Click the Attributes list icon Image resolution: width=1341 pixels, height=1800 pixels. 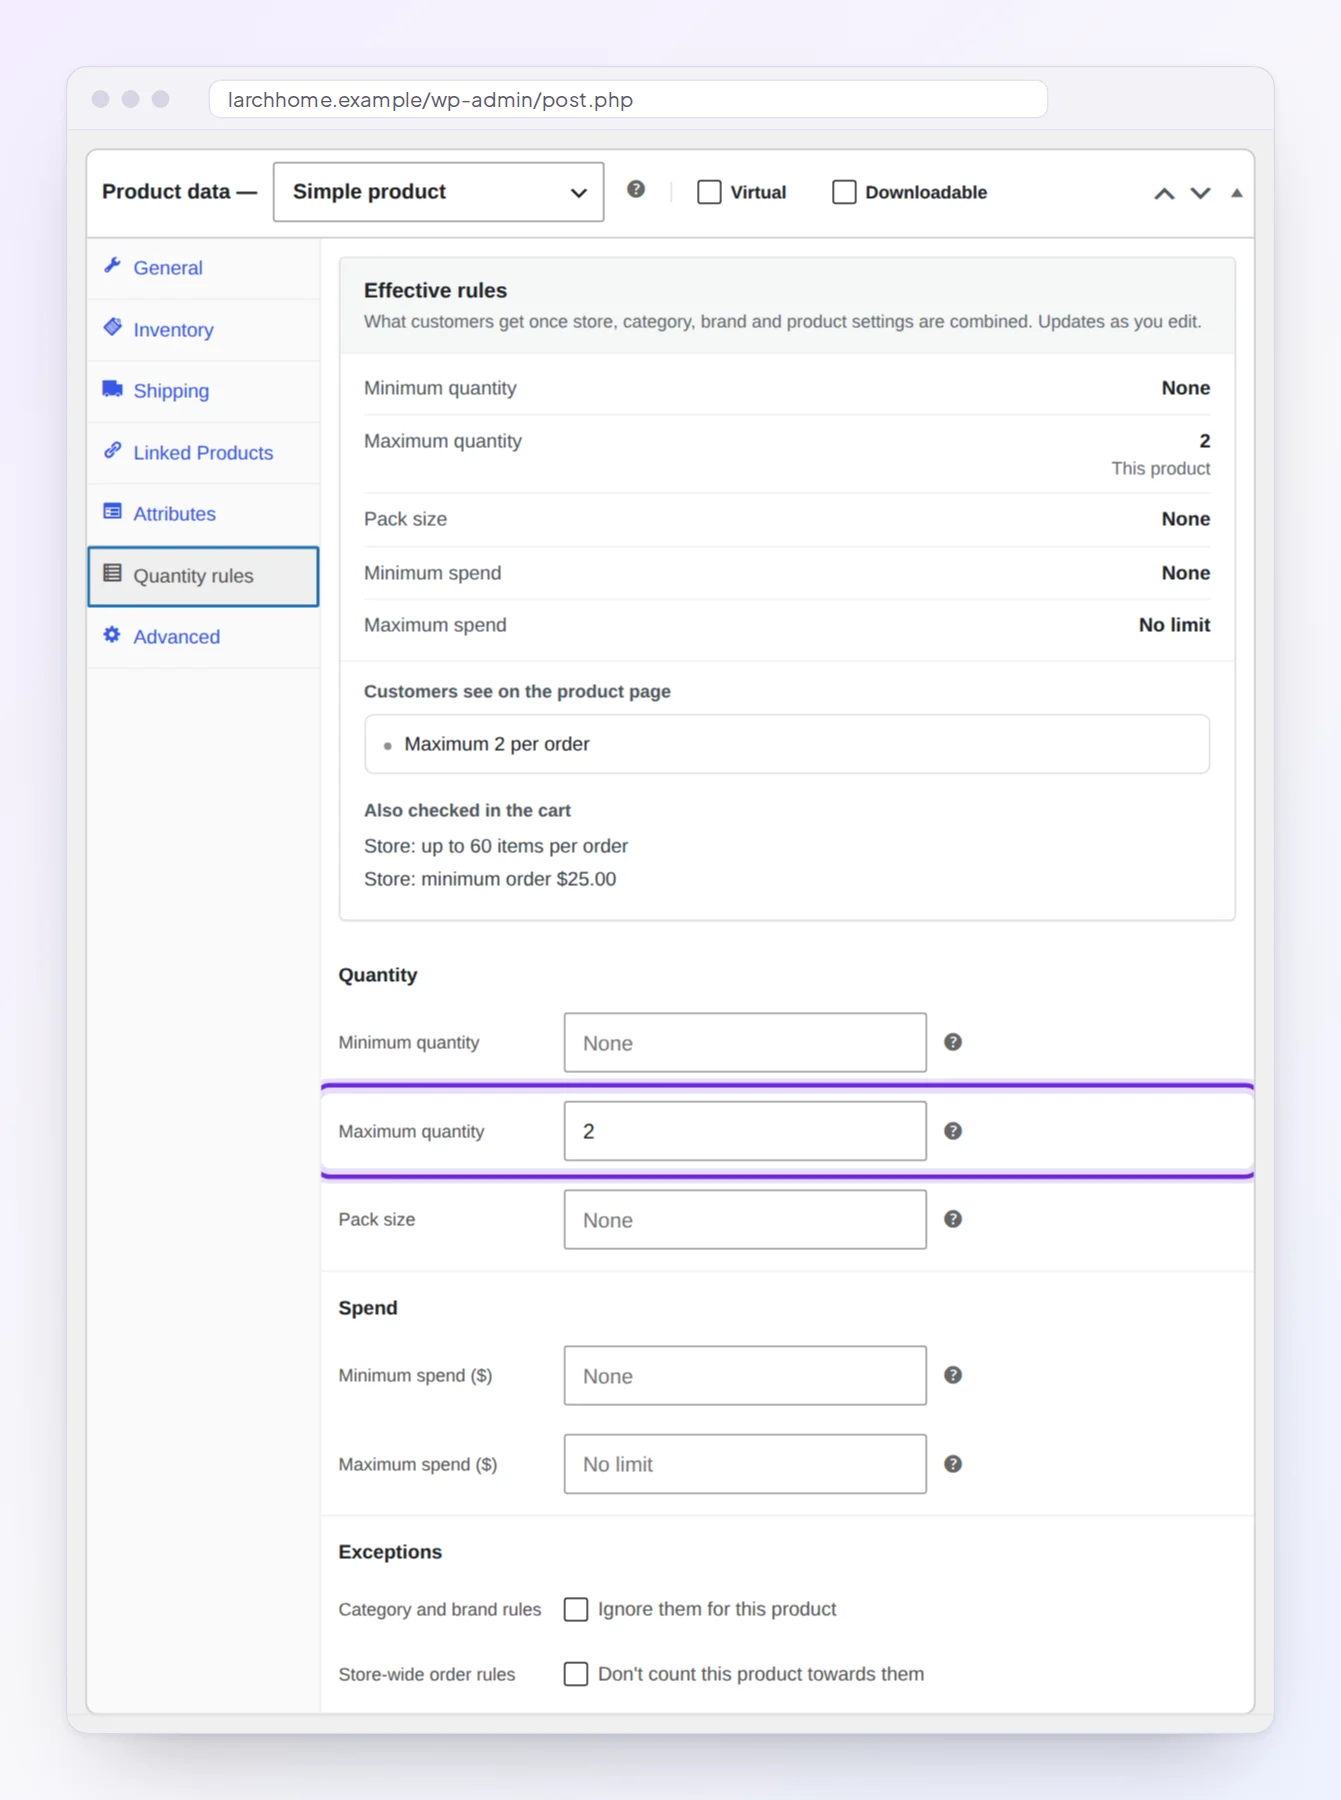112,512
